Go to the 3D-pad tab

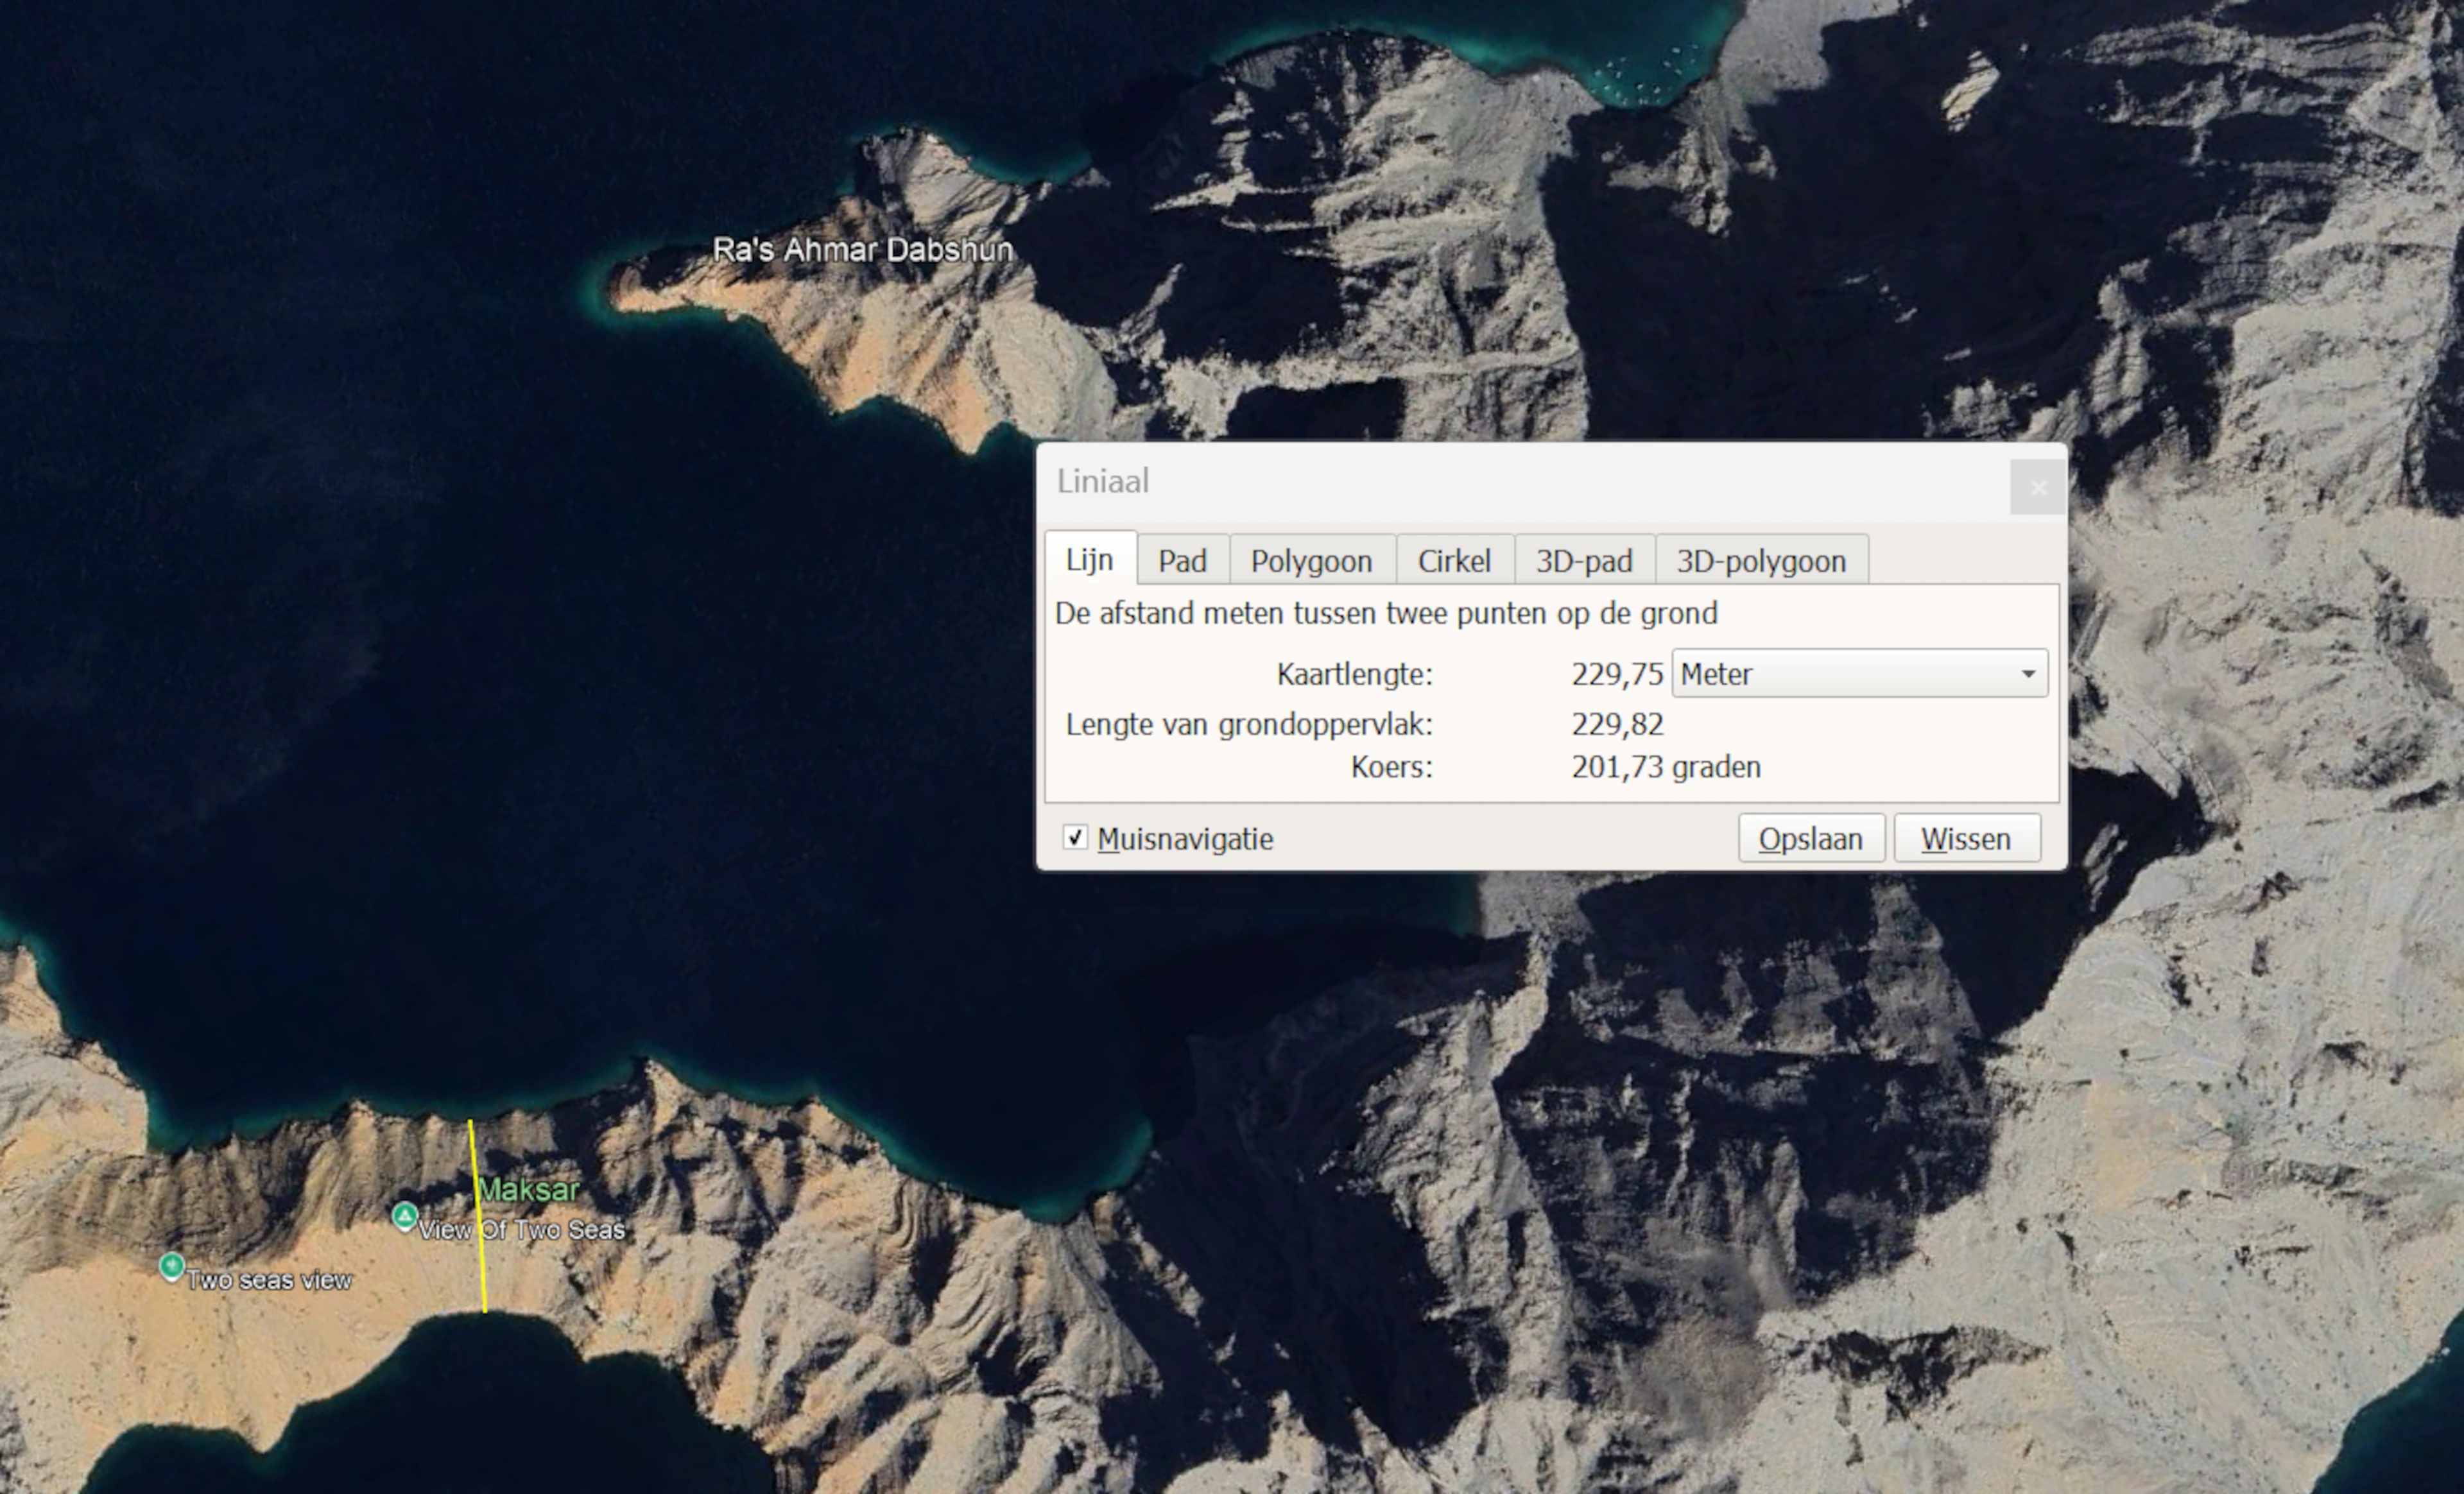[1584, 561]
